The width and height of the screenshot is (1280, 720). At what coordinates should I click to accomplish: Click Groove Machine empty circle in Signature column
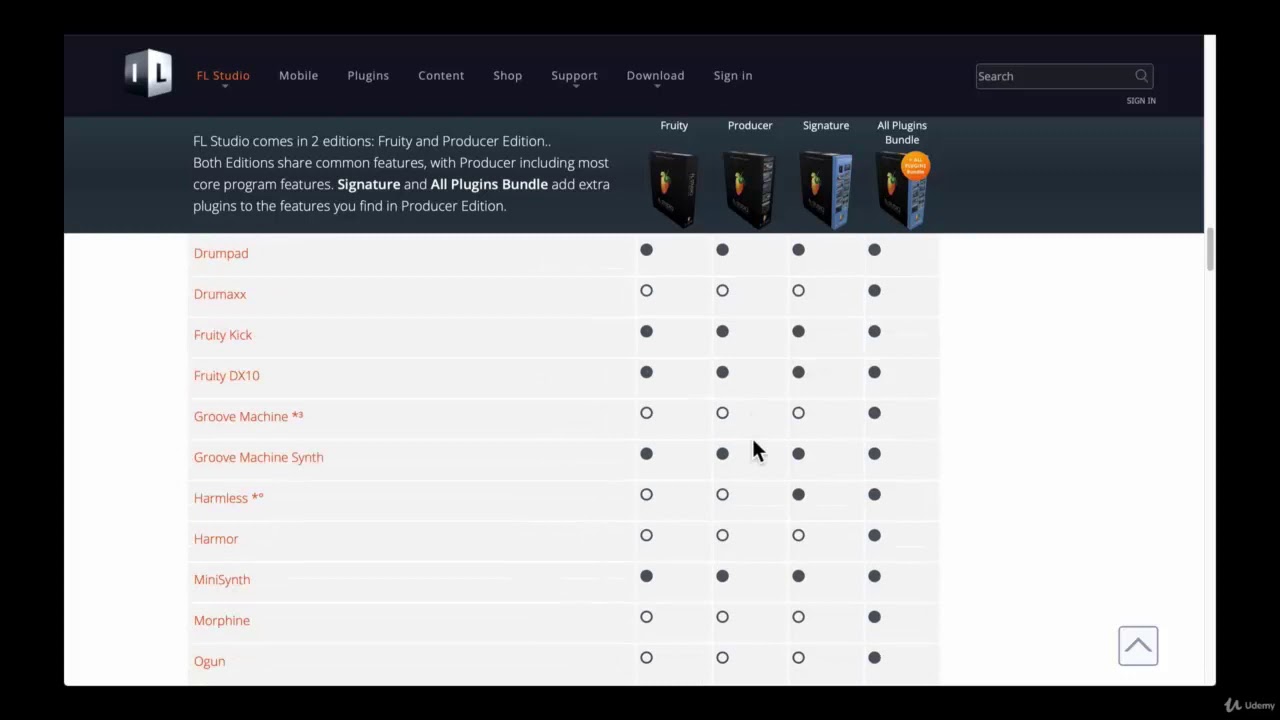[x=798, y=413]
